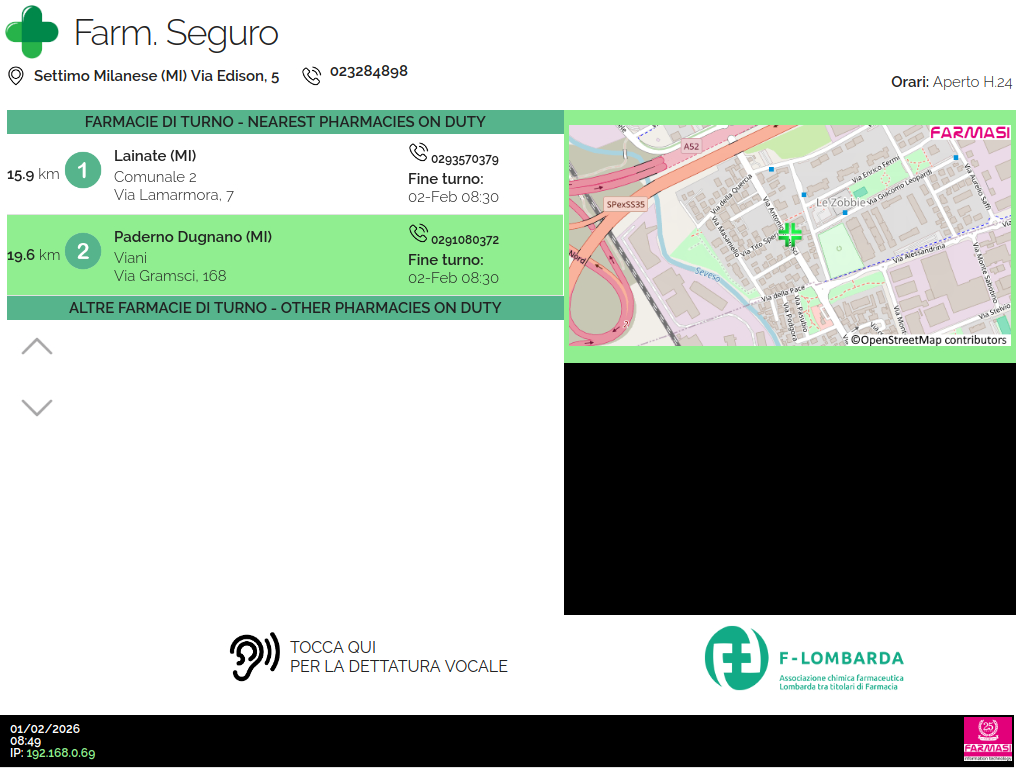Screen dimensions: 1024x768
Task: Click the green cross pharmacy logo
Action: [33, 32]
